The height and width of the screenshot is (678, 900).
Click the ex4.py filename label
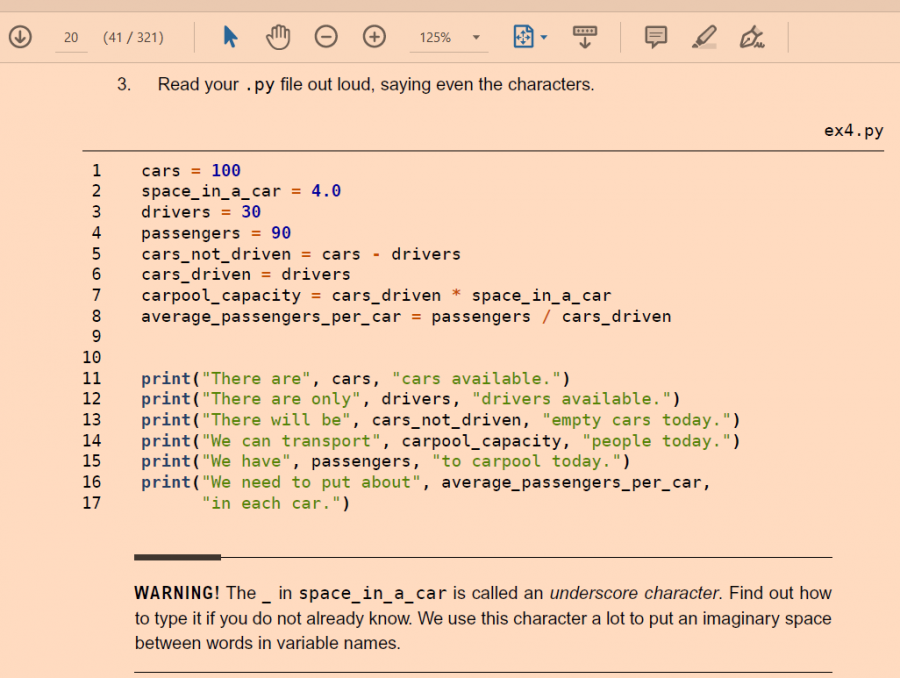tap(853, 131)
